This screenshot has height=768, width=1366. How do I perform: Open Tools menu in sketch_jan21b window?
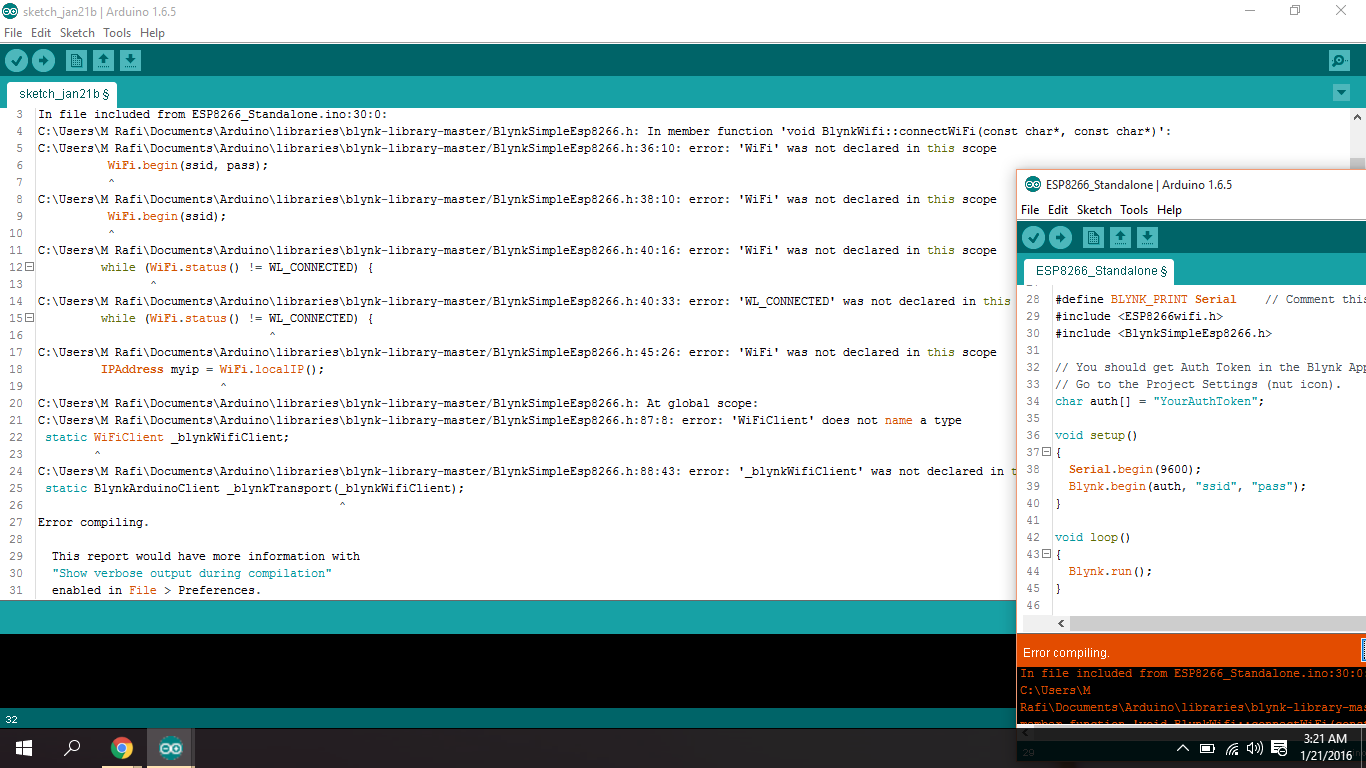pos(117,33)
